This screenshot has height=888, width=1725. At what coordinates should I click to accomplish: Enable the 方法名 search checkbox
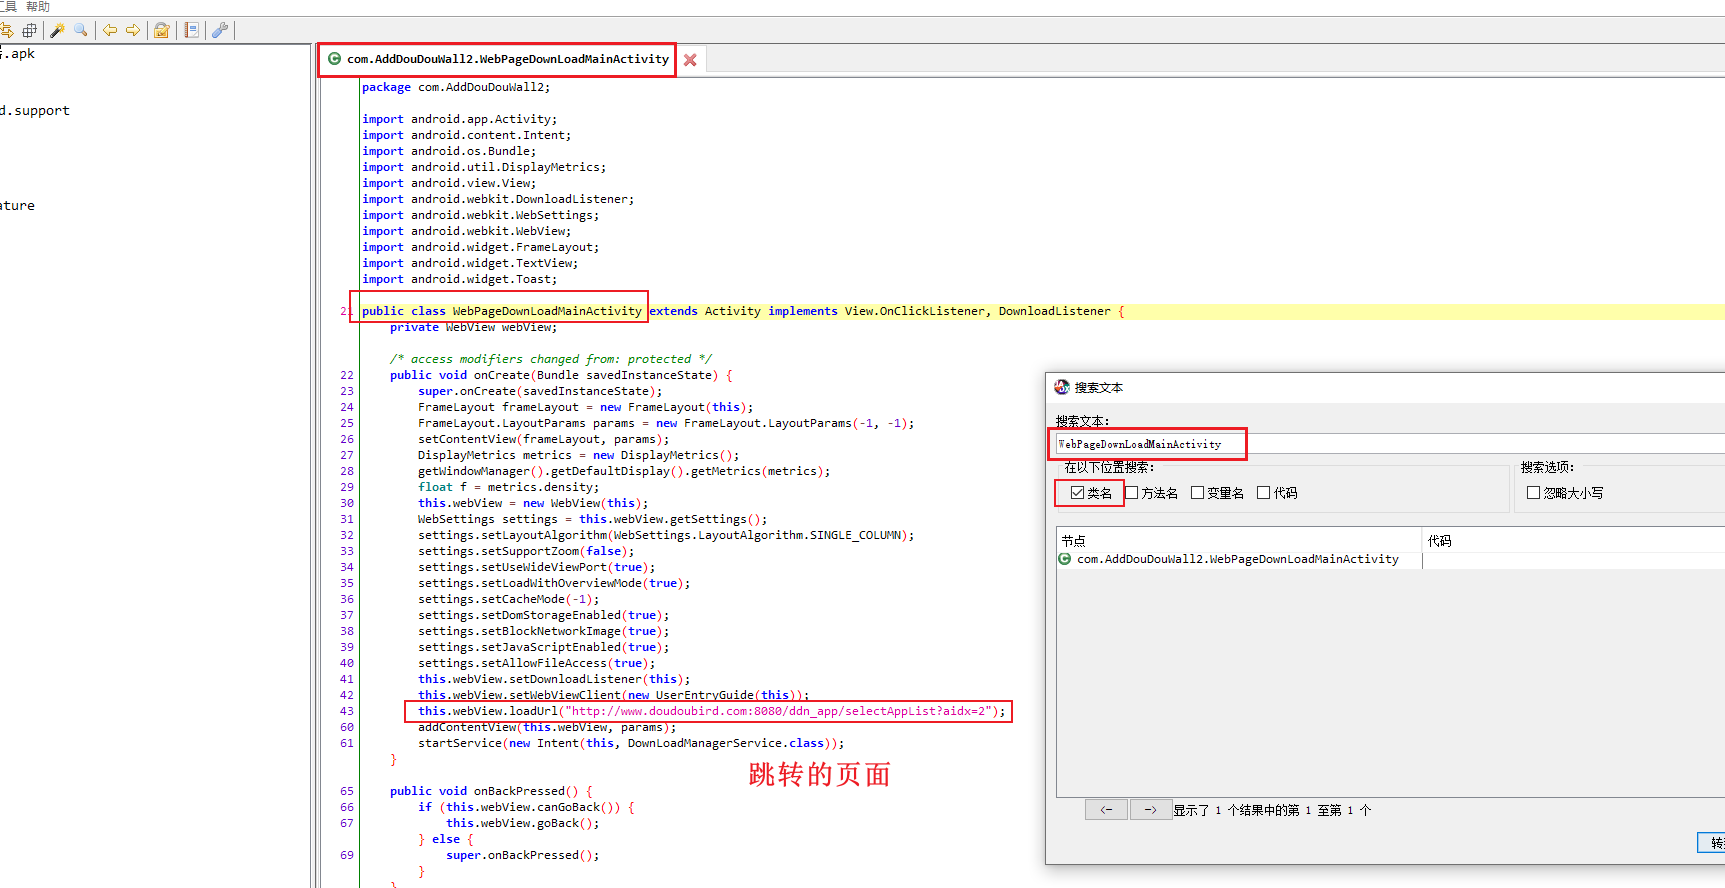1132,493
